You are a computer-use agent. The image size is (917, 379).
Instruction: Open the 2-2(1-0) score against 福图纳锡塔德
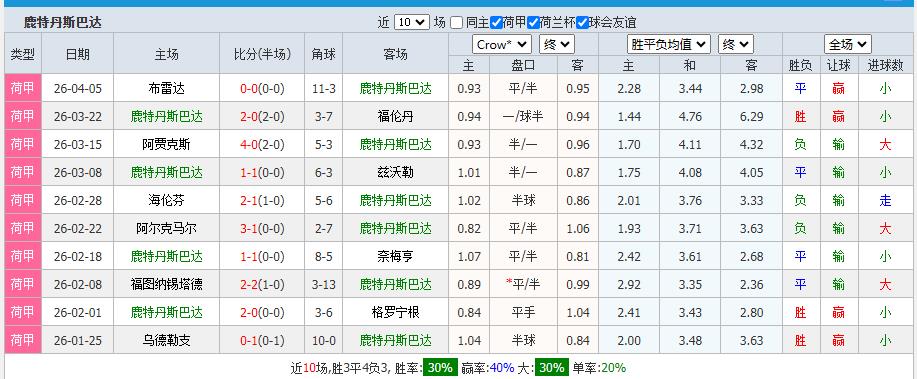point(262,284)
